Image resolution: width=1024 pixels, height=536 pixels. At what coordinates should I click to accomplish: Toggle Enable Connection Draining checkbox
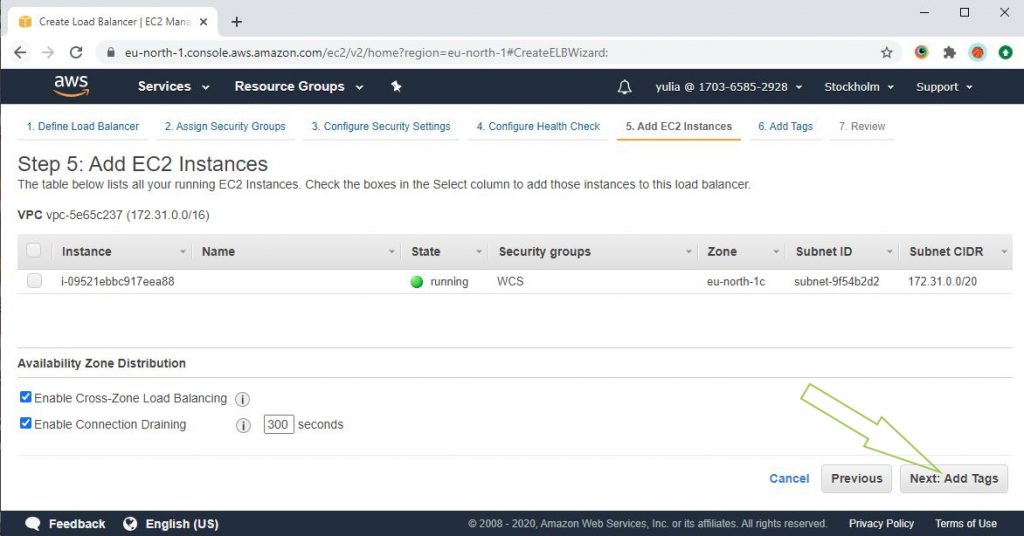pos(25,423)
